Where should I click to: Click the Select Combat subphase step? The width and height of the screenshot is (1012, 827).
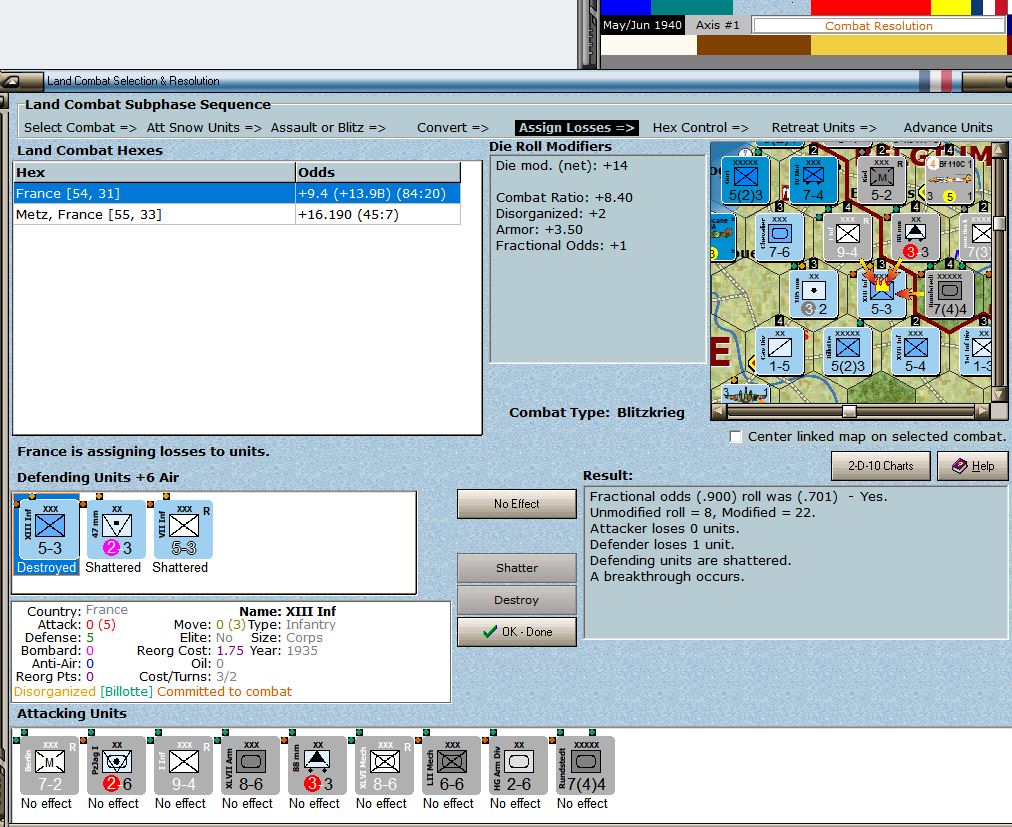(x=80, y=128)
